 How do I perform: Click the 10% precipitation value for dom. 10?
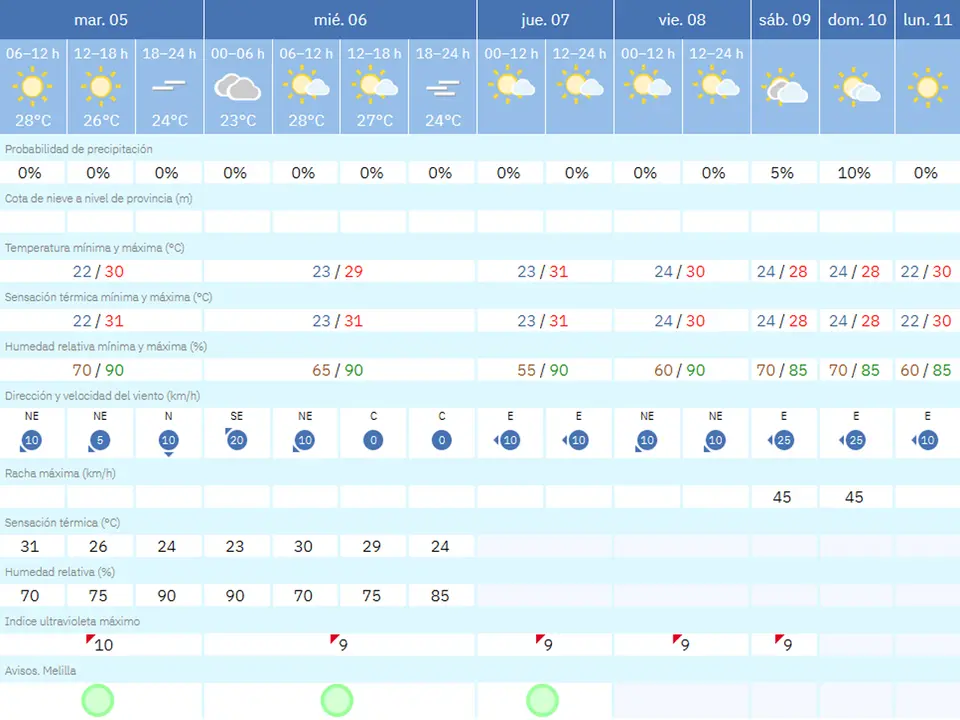coord(854,173)
